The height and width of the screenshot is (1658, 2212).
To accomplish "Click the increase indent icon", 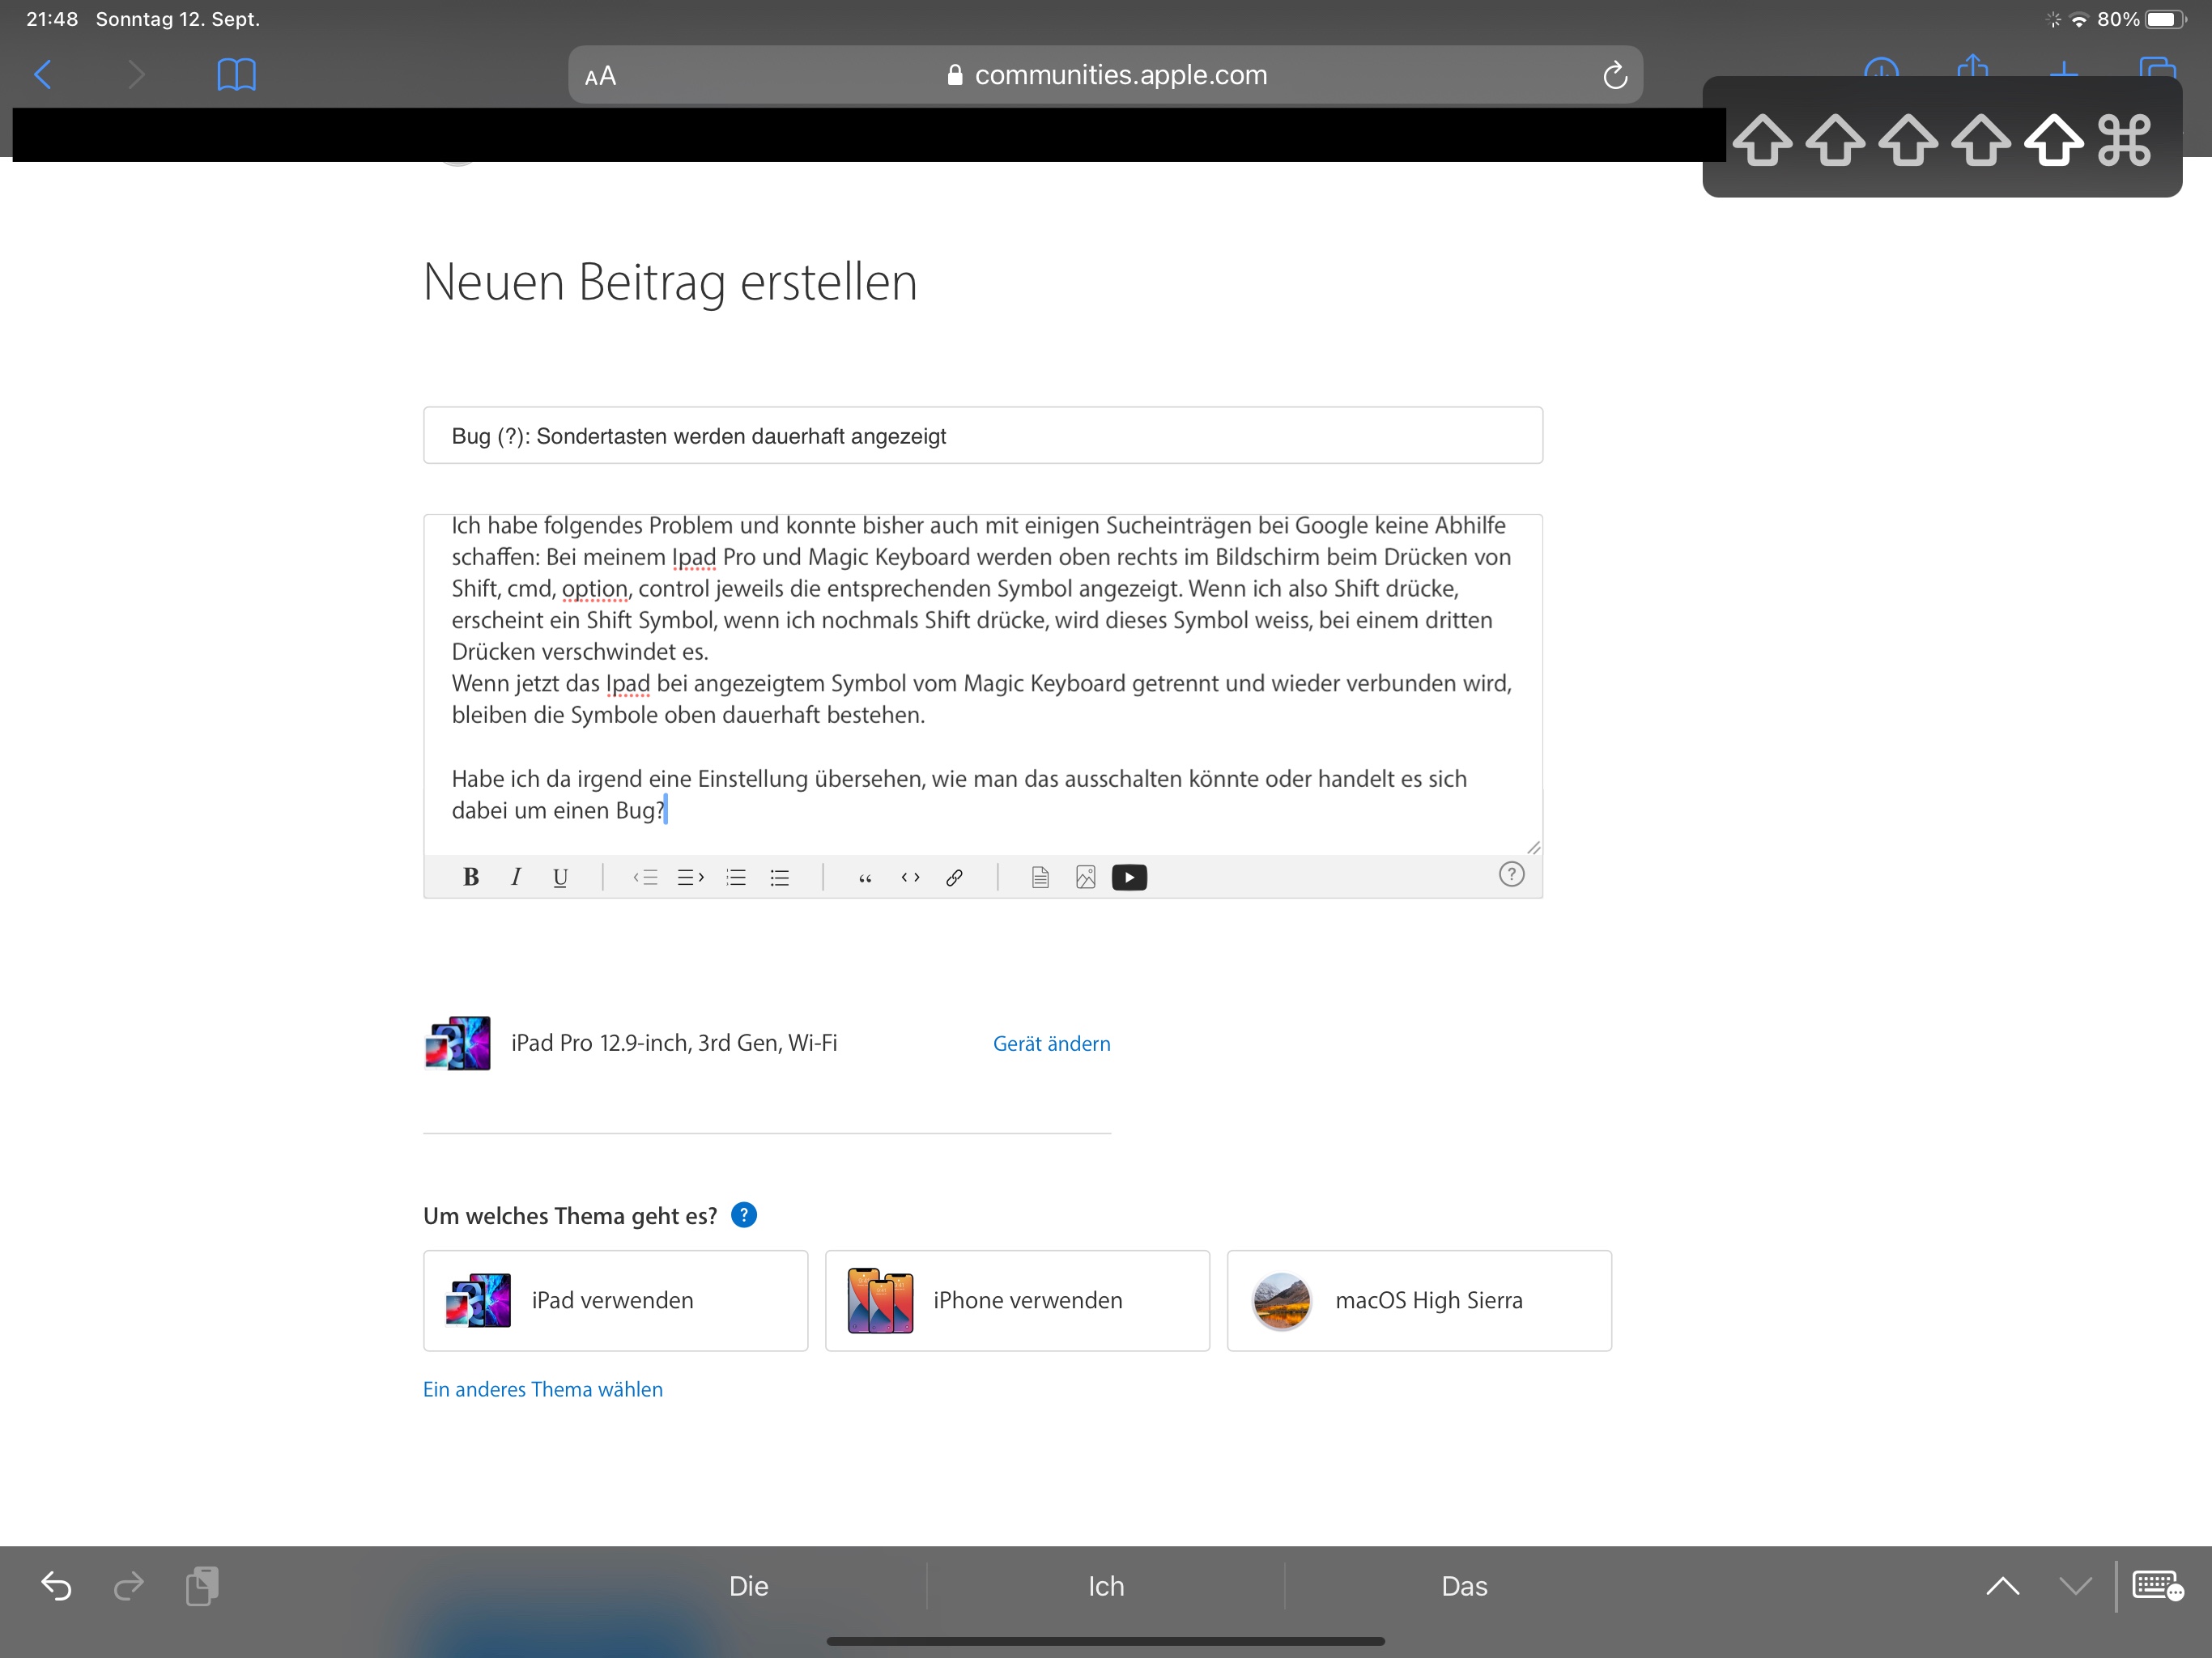I will [x=690, y=877].
